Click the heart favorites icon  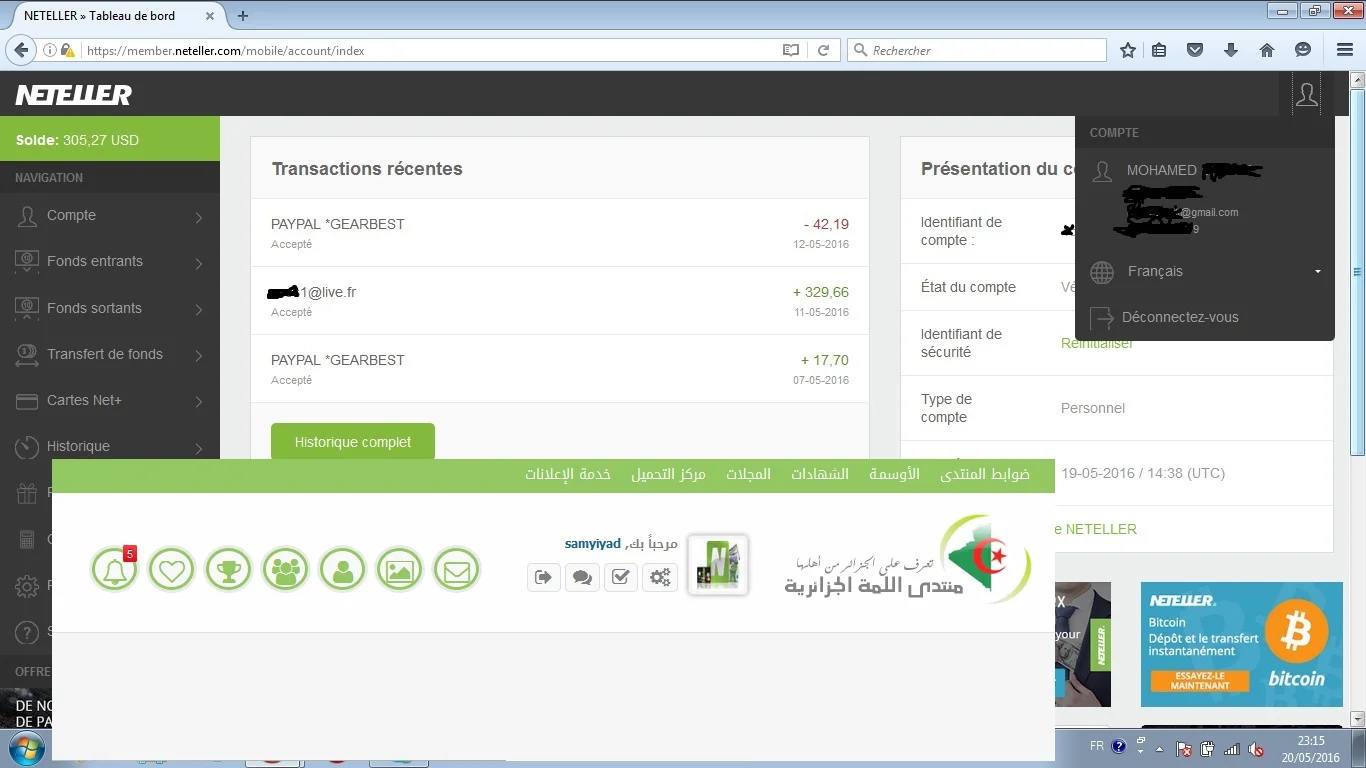coord(171,571)
